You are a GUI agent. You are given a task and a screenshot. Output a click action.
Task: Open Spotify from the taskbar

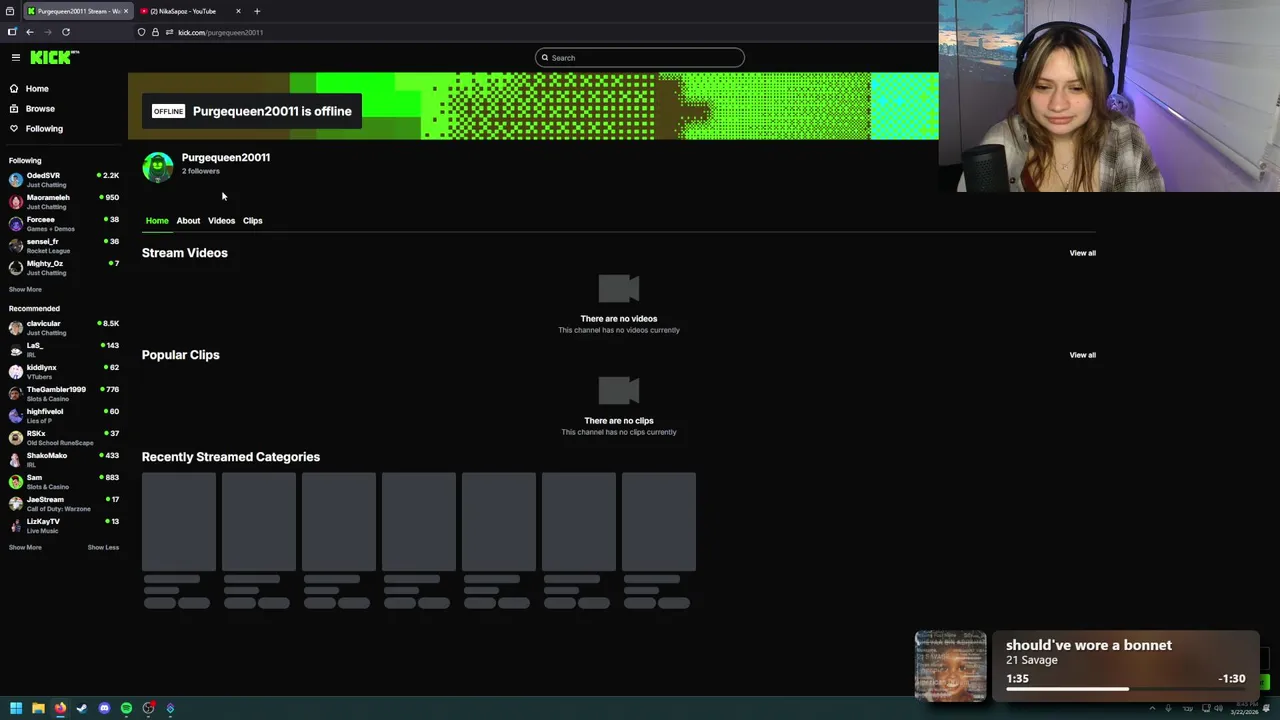click(x=126, y=708)
